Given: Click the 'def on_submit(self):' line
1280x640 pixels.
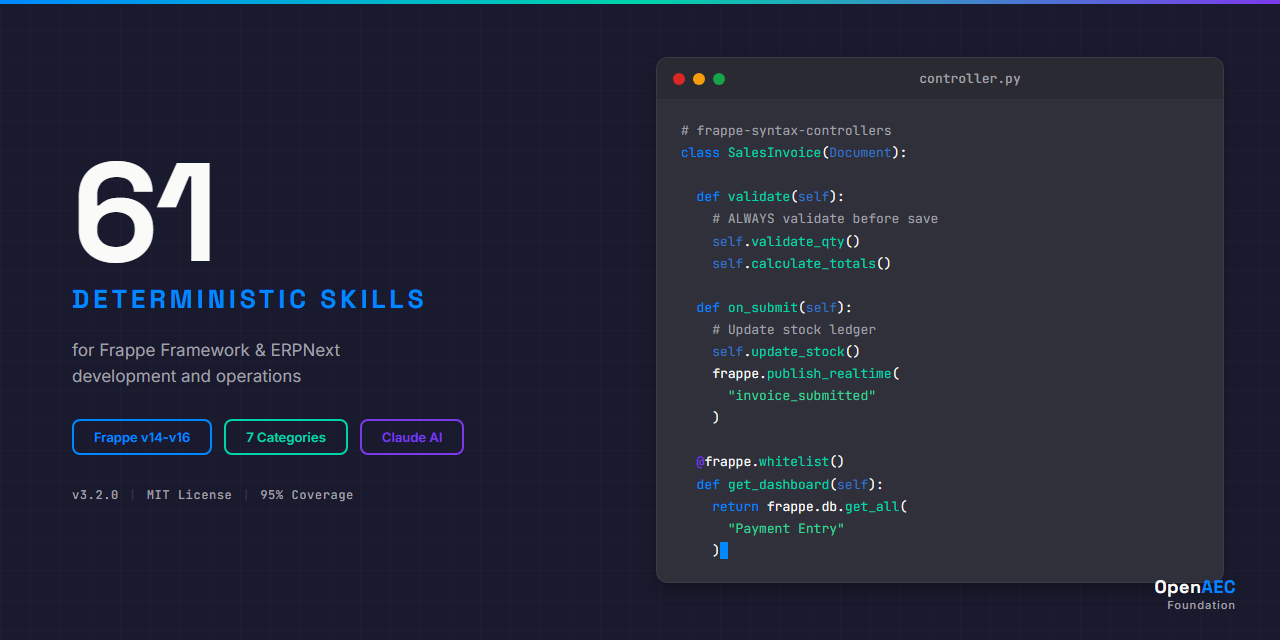Looking at the screenshot, I should (774, 308).
